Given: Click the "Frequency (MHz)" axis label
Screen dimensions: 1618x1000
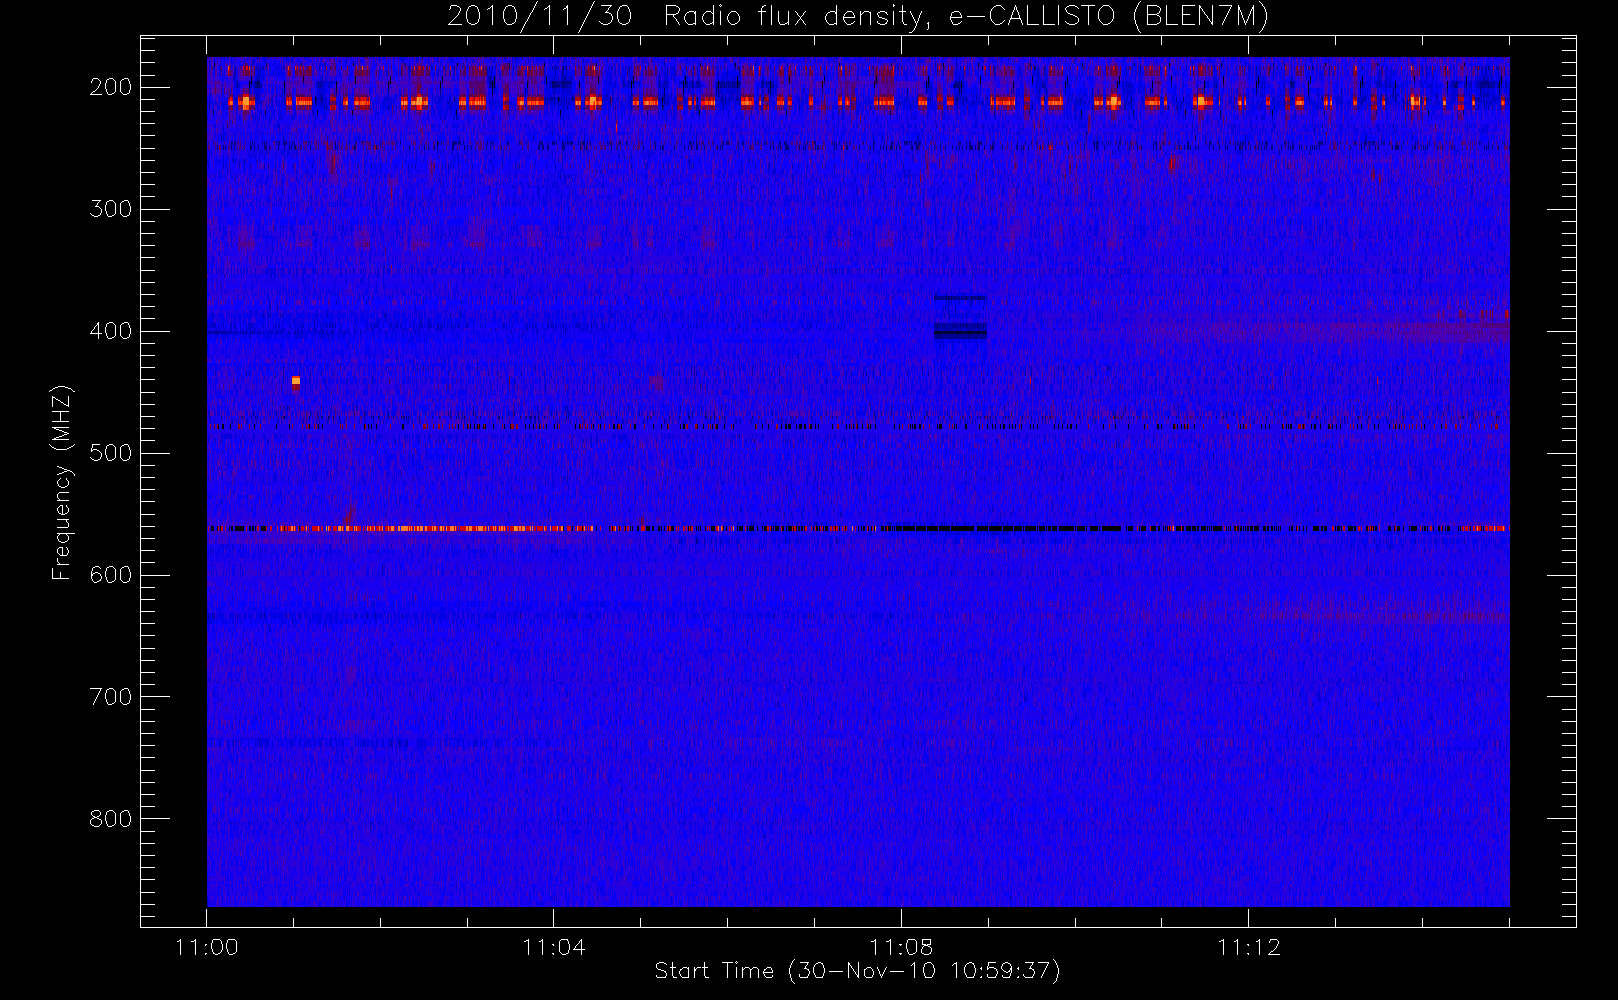Looking at the screenshot, I should (62, 482).
